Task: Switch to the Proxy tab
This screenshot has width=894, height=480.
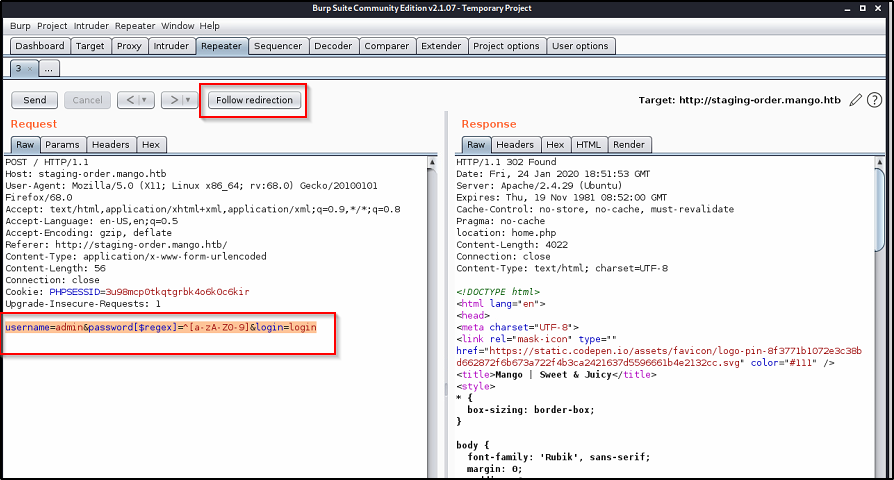Action: pyautogui.click(x=129, y=46)
